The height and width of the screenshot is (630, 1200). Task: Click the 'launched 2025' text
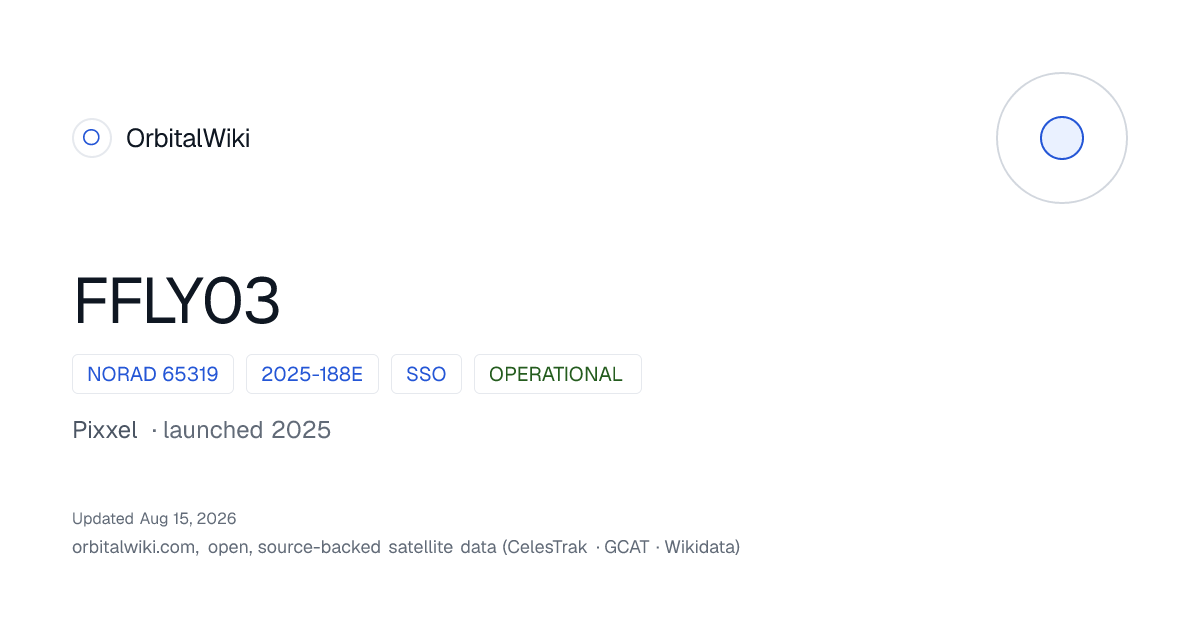point(247,430)
